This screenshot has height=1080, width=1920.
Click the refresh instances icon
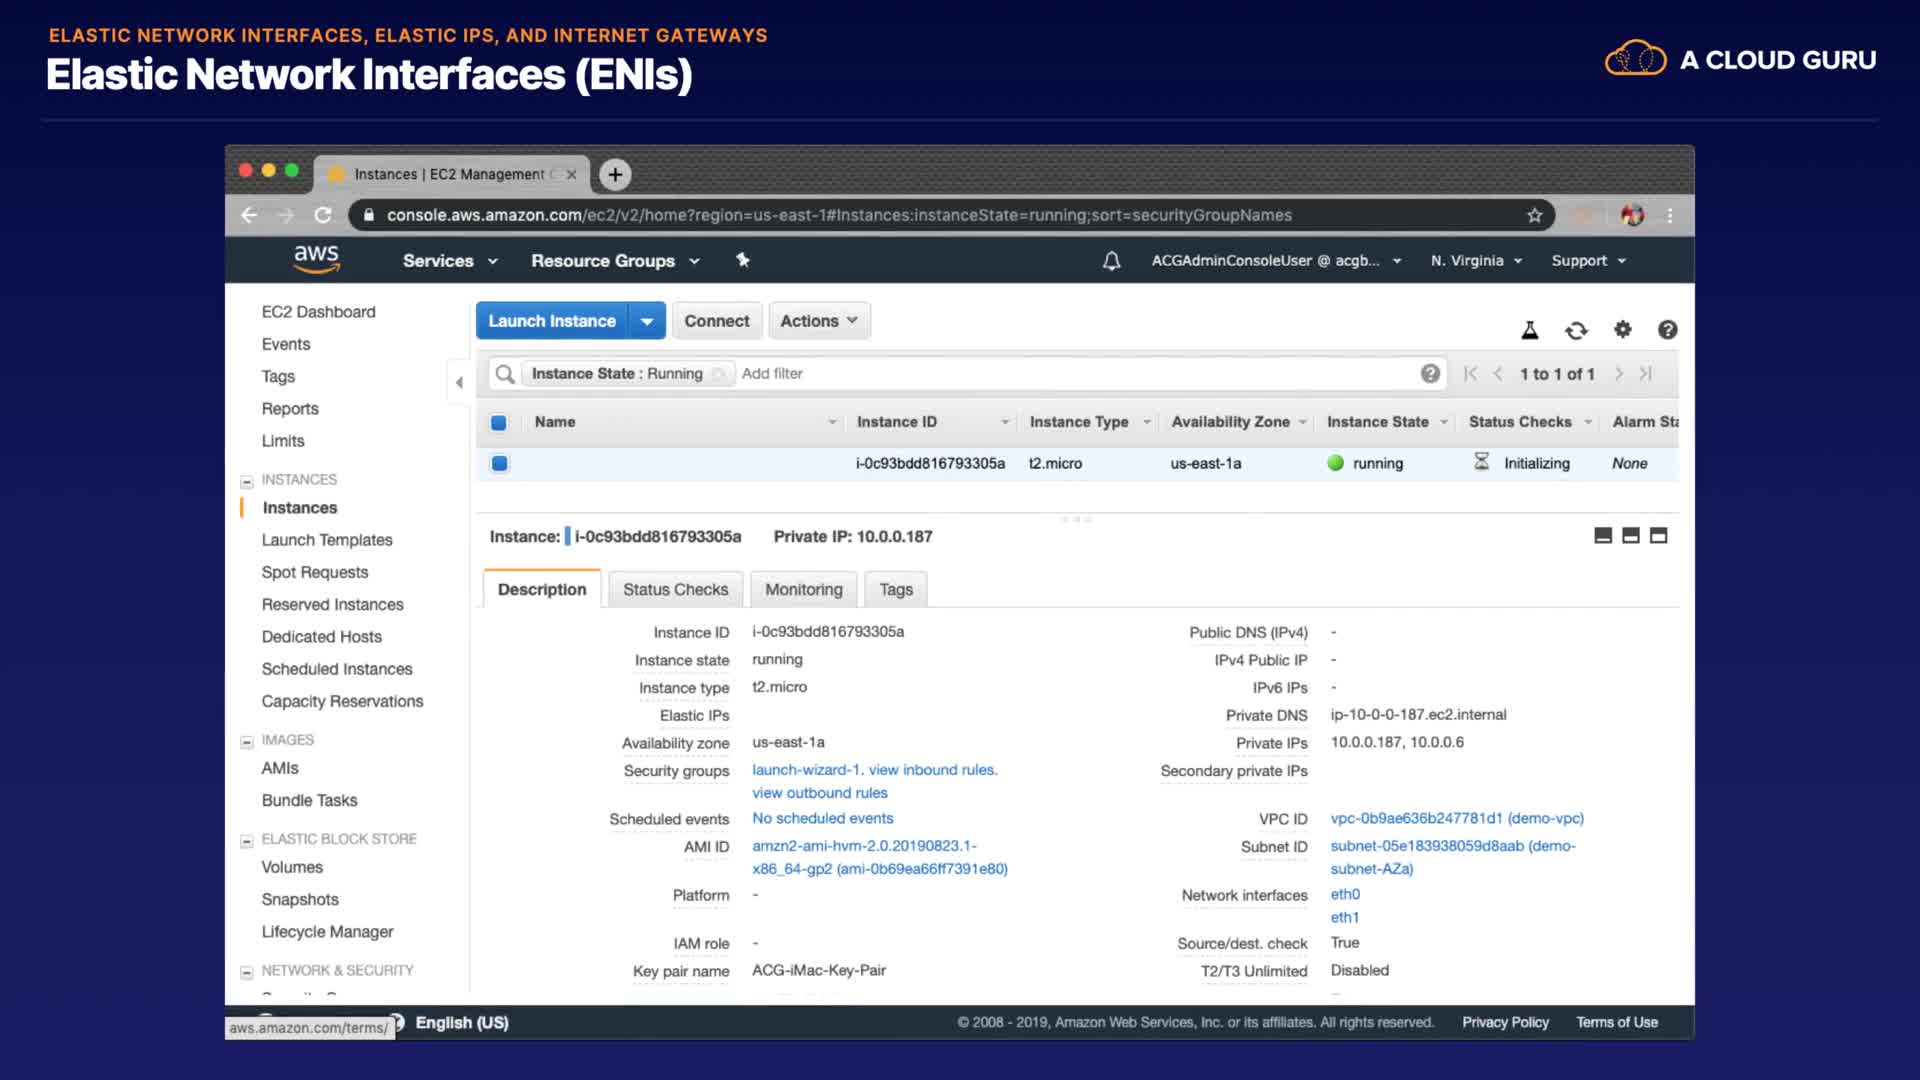(x=1576, y=330)
